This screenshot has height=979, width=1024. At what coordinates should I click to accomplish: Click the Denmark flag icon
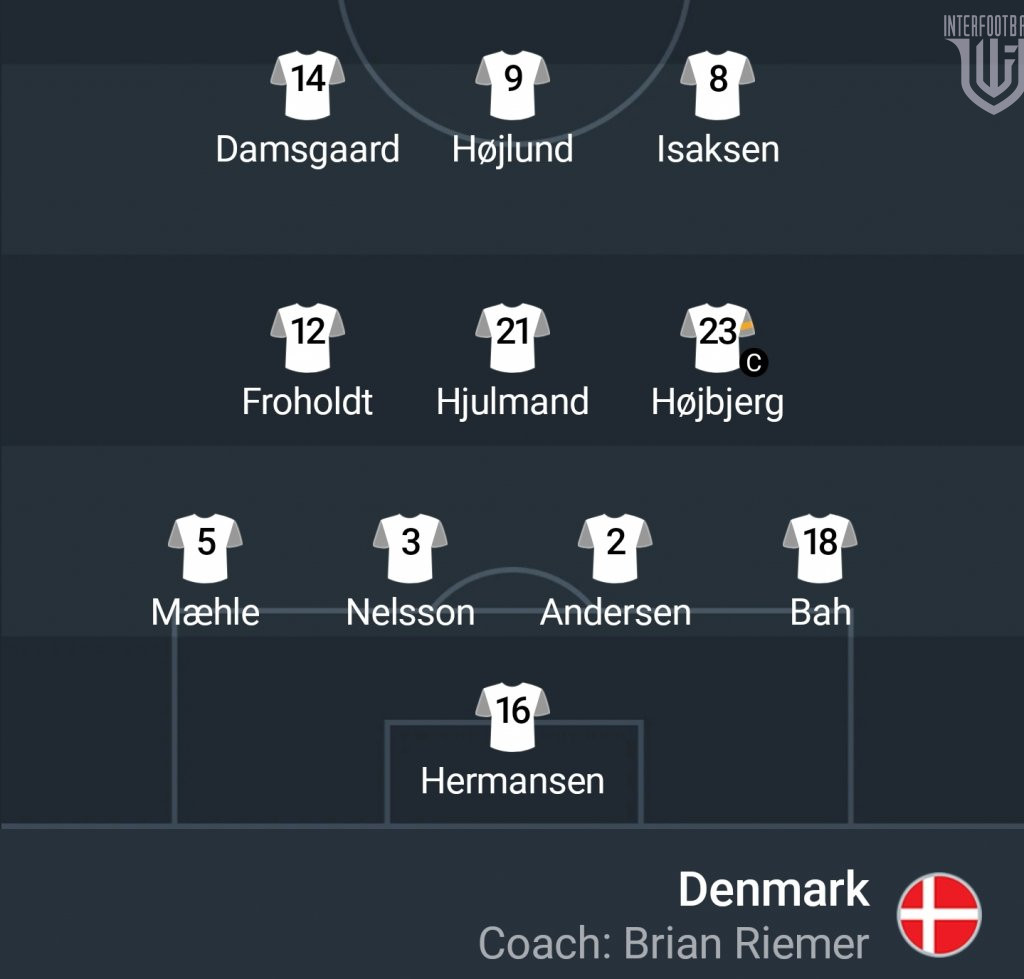click(x=939, y=915)
